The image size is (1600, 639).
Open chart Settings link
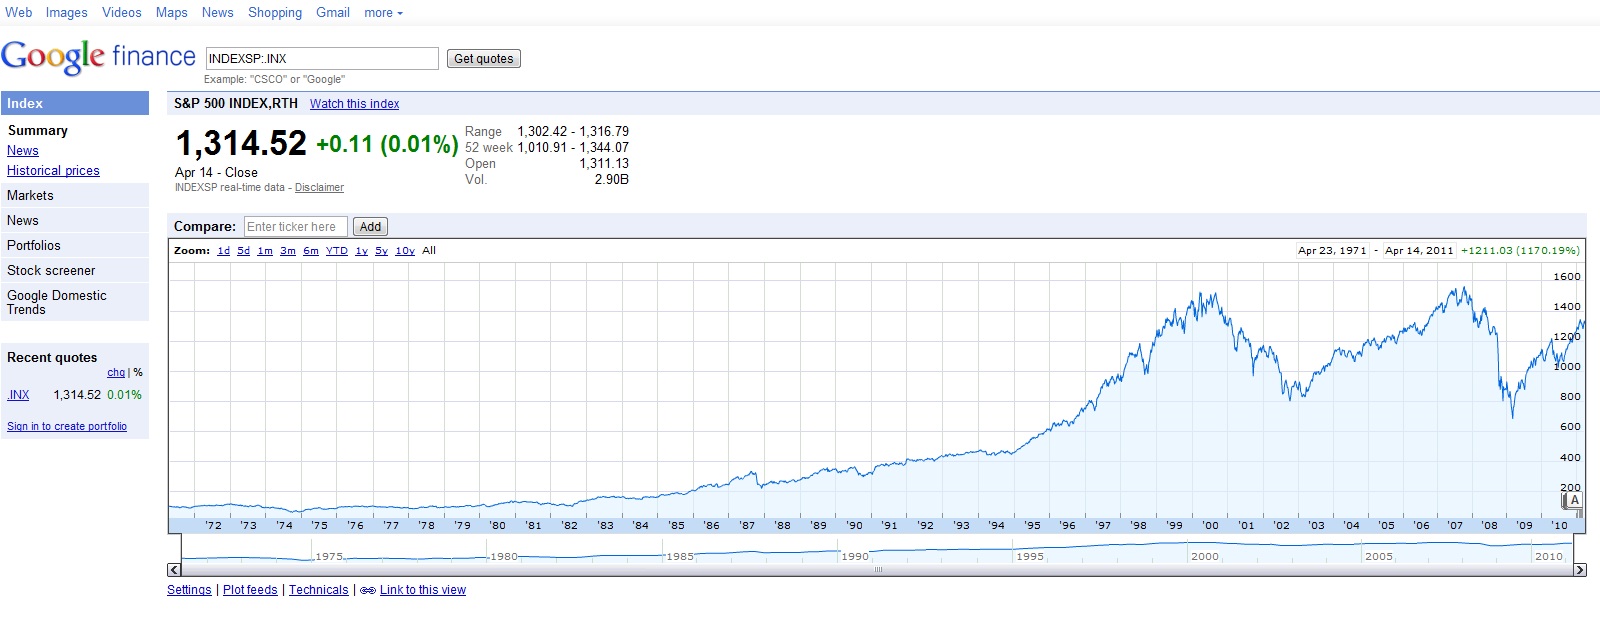(189, 590)
